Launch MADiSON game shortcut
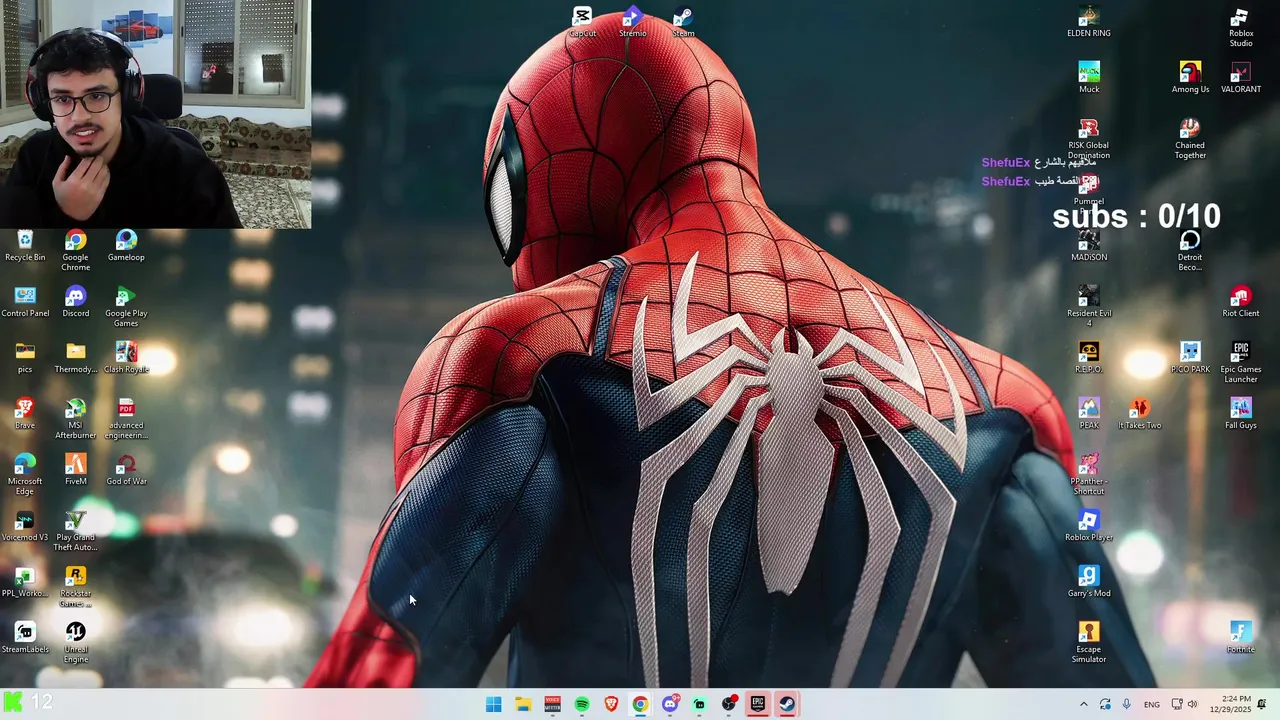 click(x=1089, y=246)
